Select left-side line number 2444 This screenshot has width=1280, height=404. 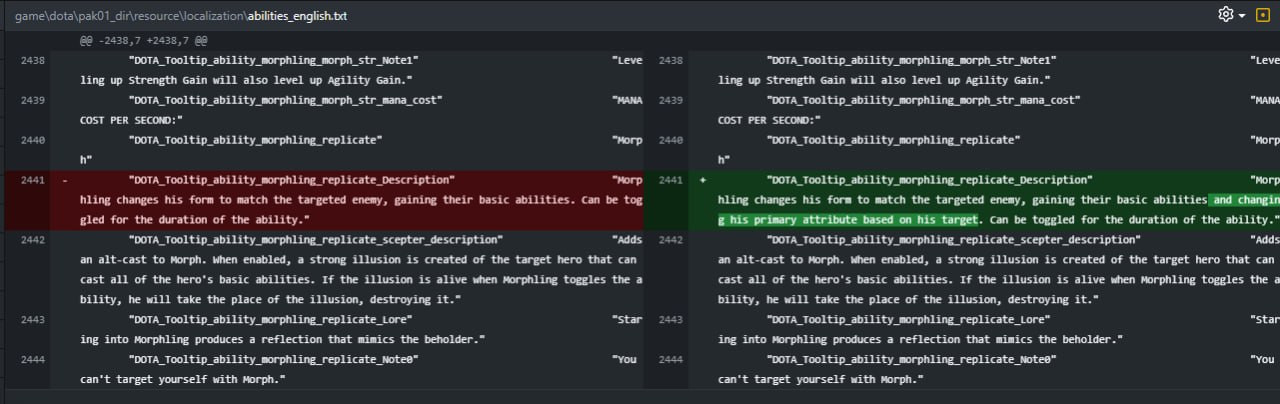click(32, 359)
